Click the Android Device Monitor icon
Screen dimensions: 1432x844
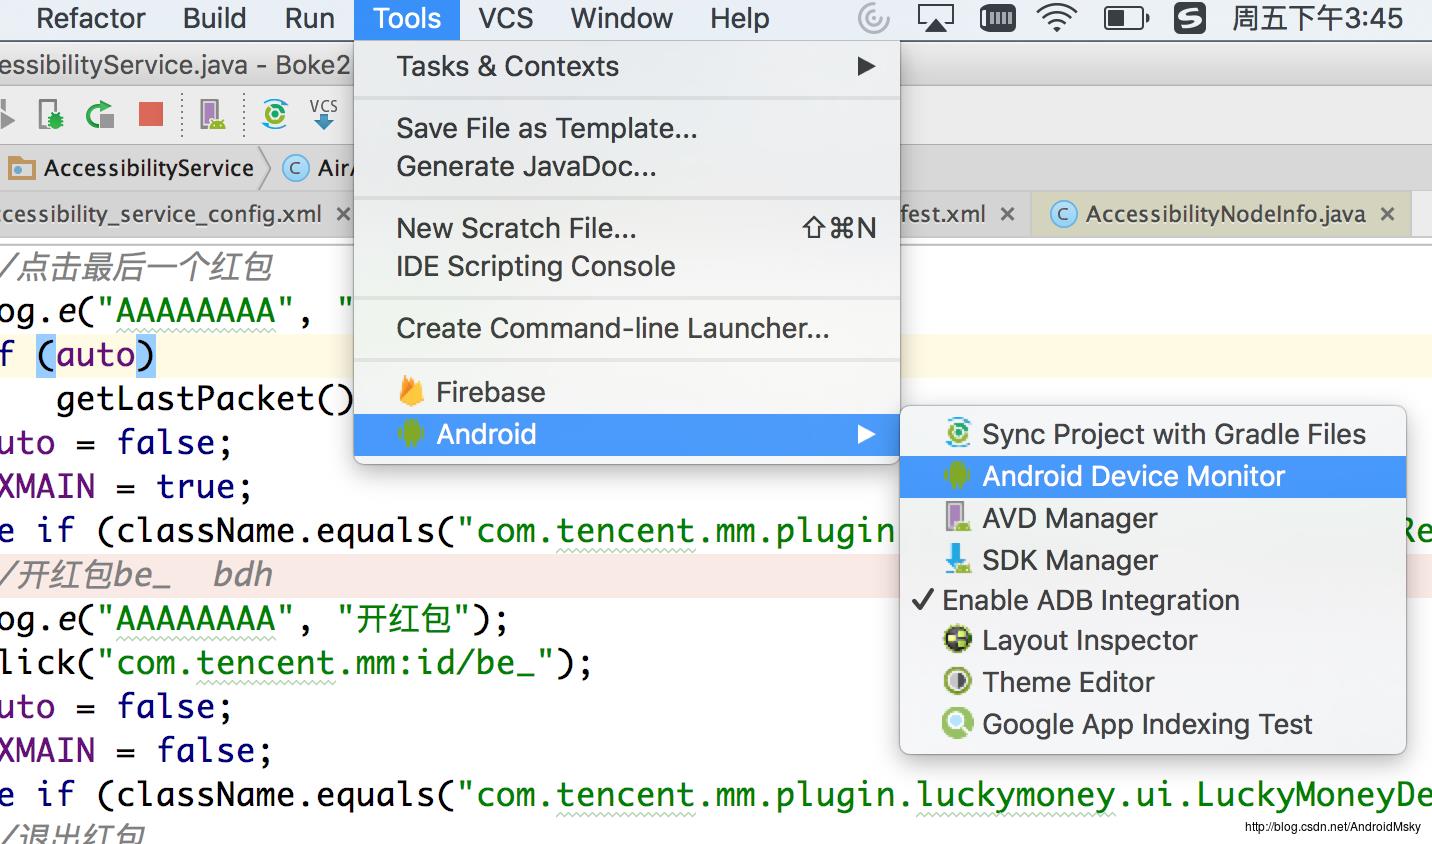958,476
